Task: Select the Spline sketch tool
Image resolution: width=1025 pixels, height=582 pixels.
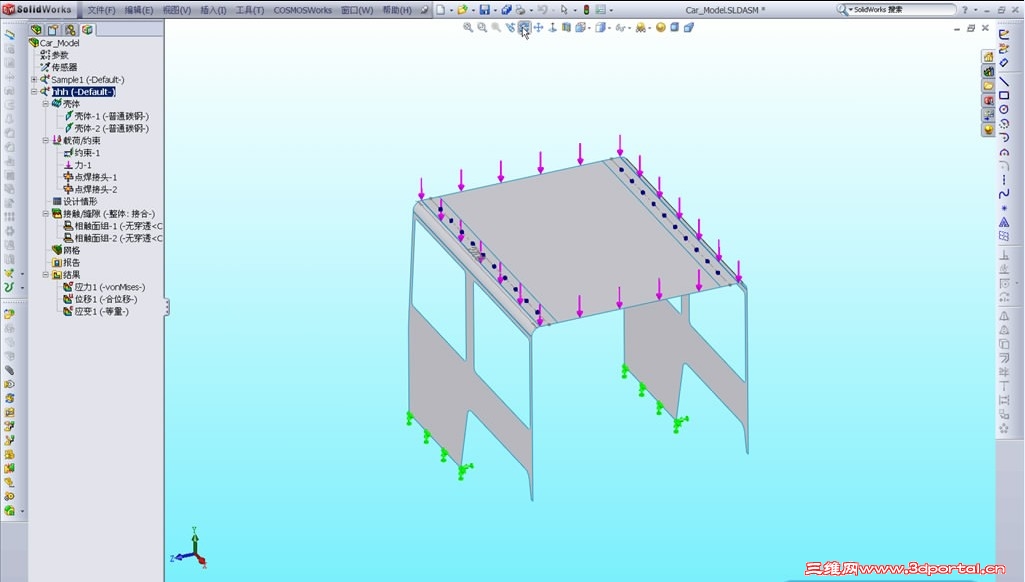Action: [x=1004, y=194]
